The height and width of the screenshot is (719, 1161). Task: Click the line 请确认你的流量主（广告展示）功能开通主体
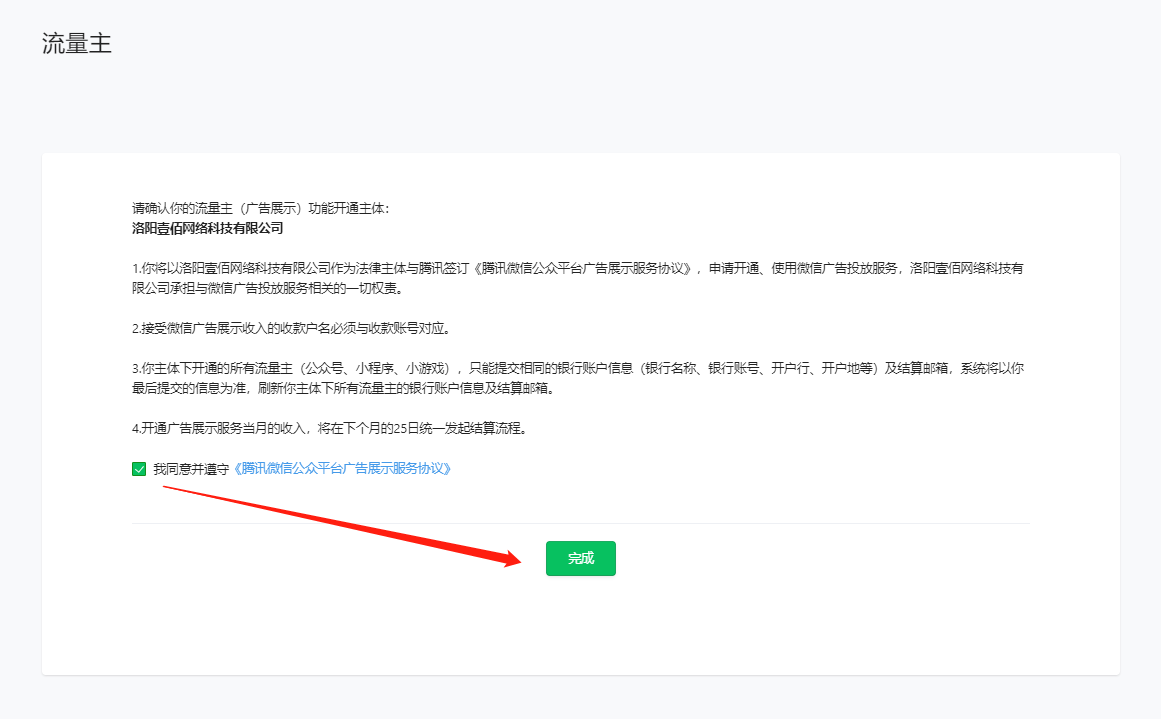click(x=261, y=209)
